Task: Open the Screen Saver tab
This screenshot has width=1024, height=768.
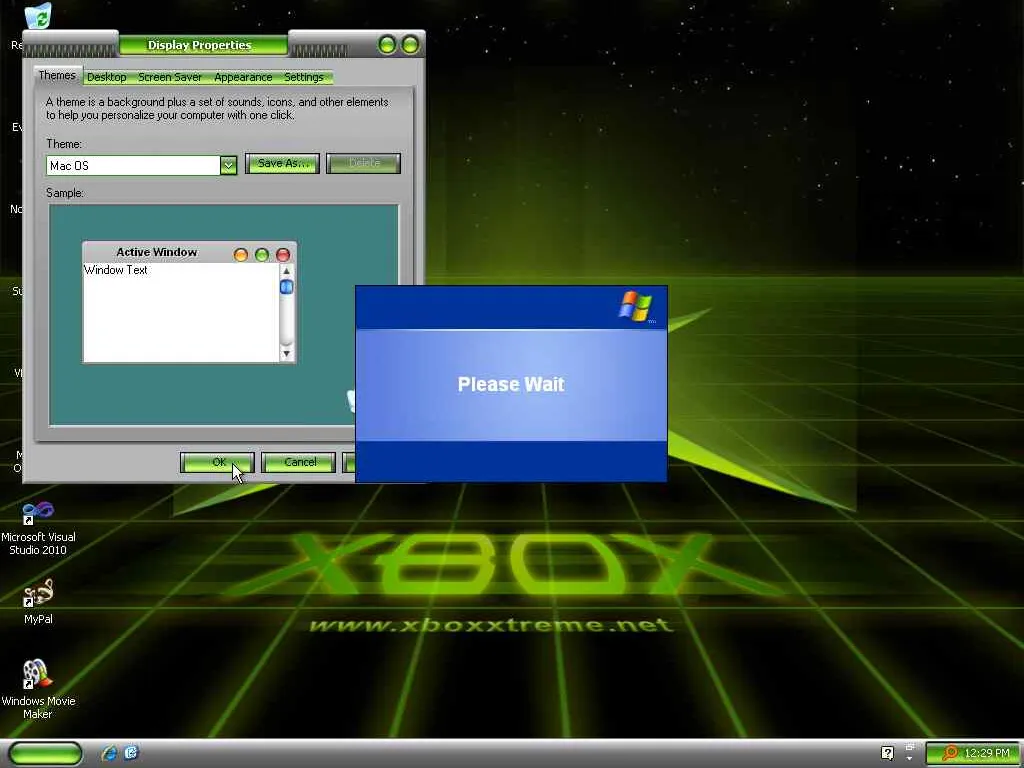Action: pos(170,77)
